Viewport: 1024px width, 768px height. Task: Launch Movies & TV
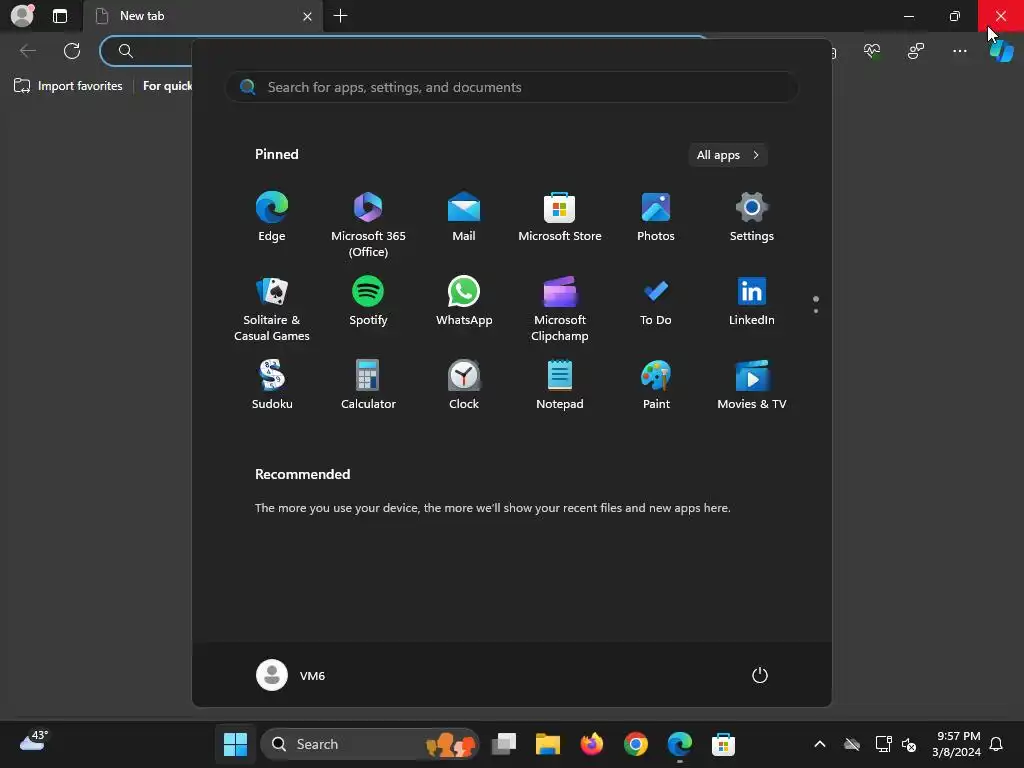[752, 385]
